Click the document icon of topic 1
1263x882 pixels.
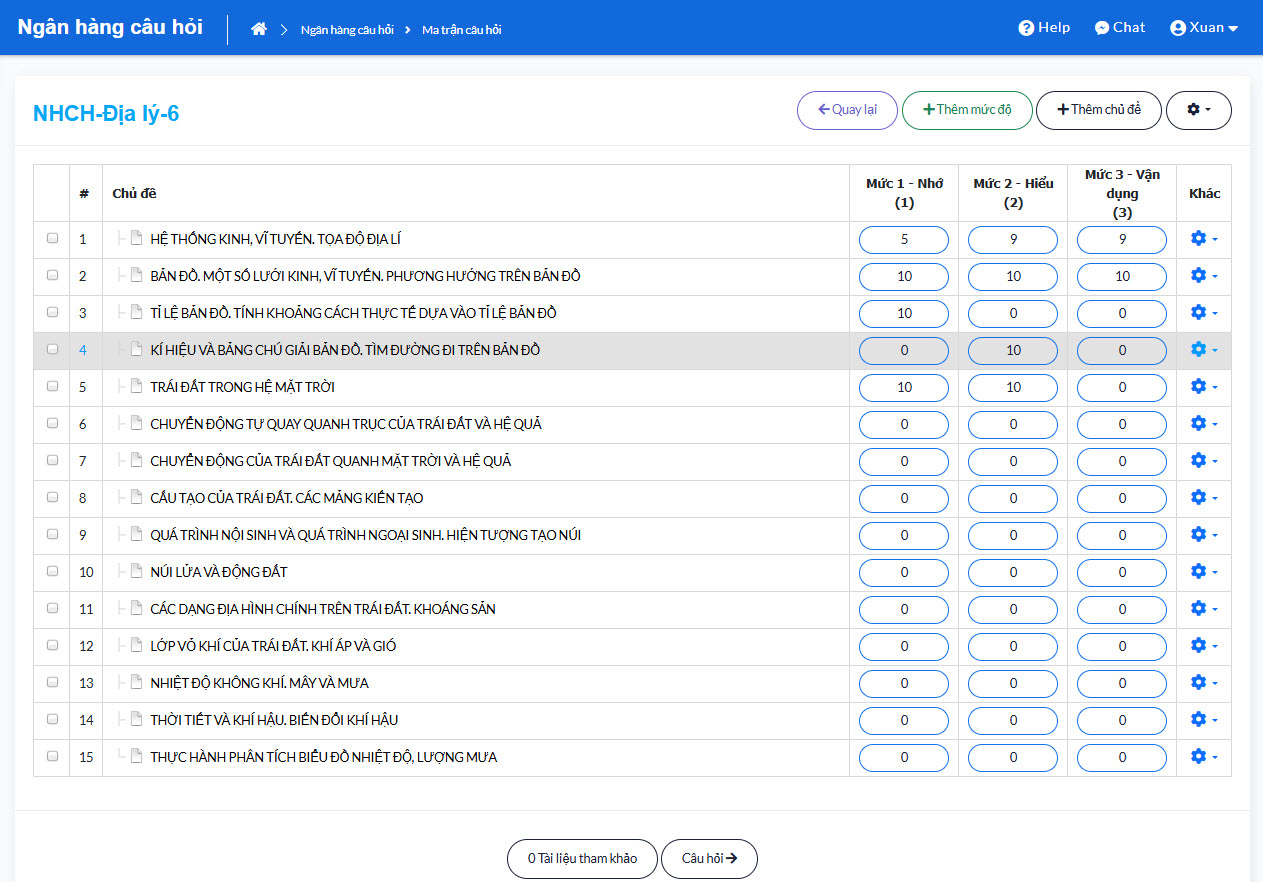click(137, 239)
